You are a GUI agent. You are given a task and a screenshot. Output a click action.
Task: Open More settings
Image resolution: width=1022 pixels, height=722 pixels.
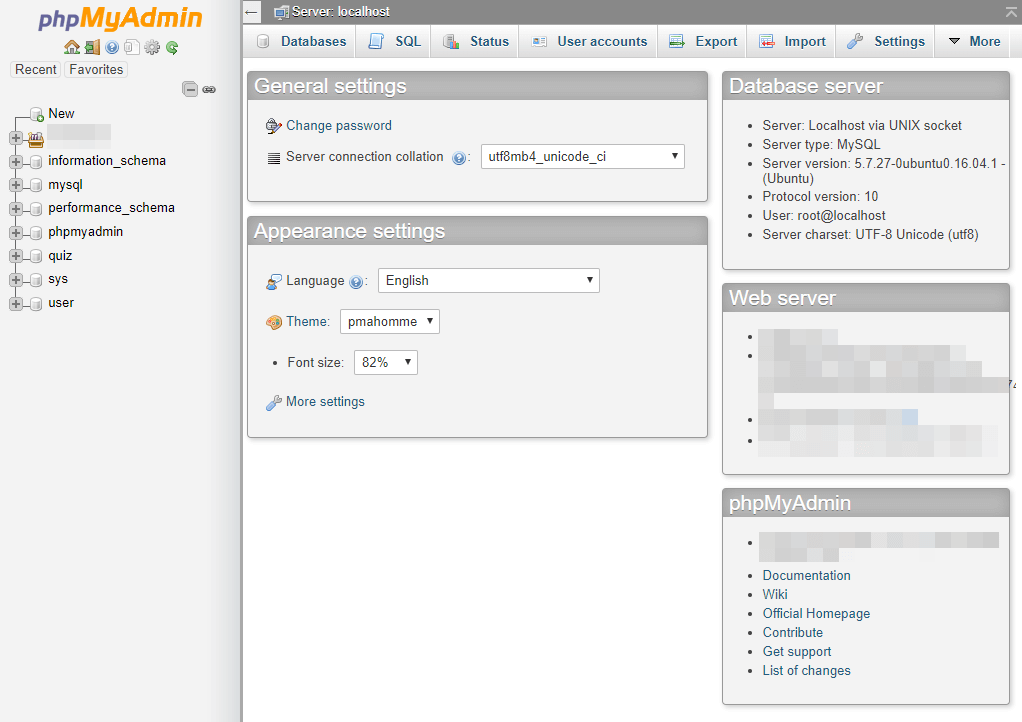coord(324,401)
